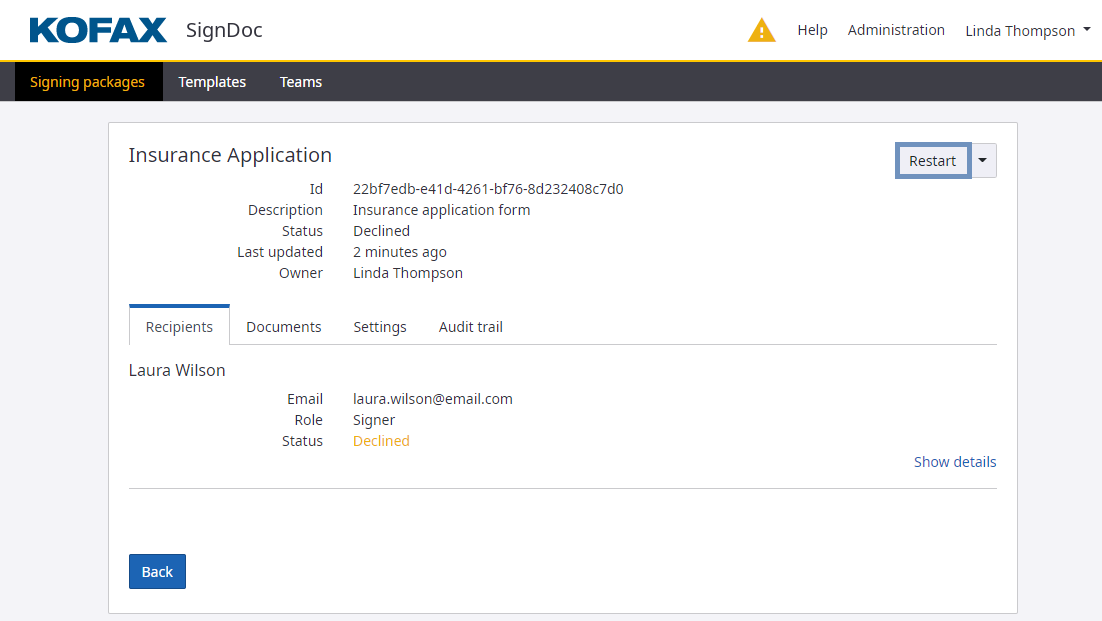Viewport: 1102px width, 621px height.
Task: View the Audit trail tab
Action: pyautogui.click(x=470, y=327)
